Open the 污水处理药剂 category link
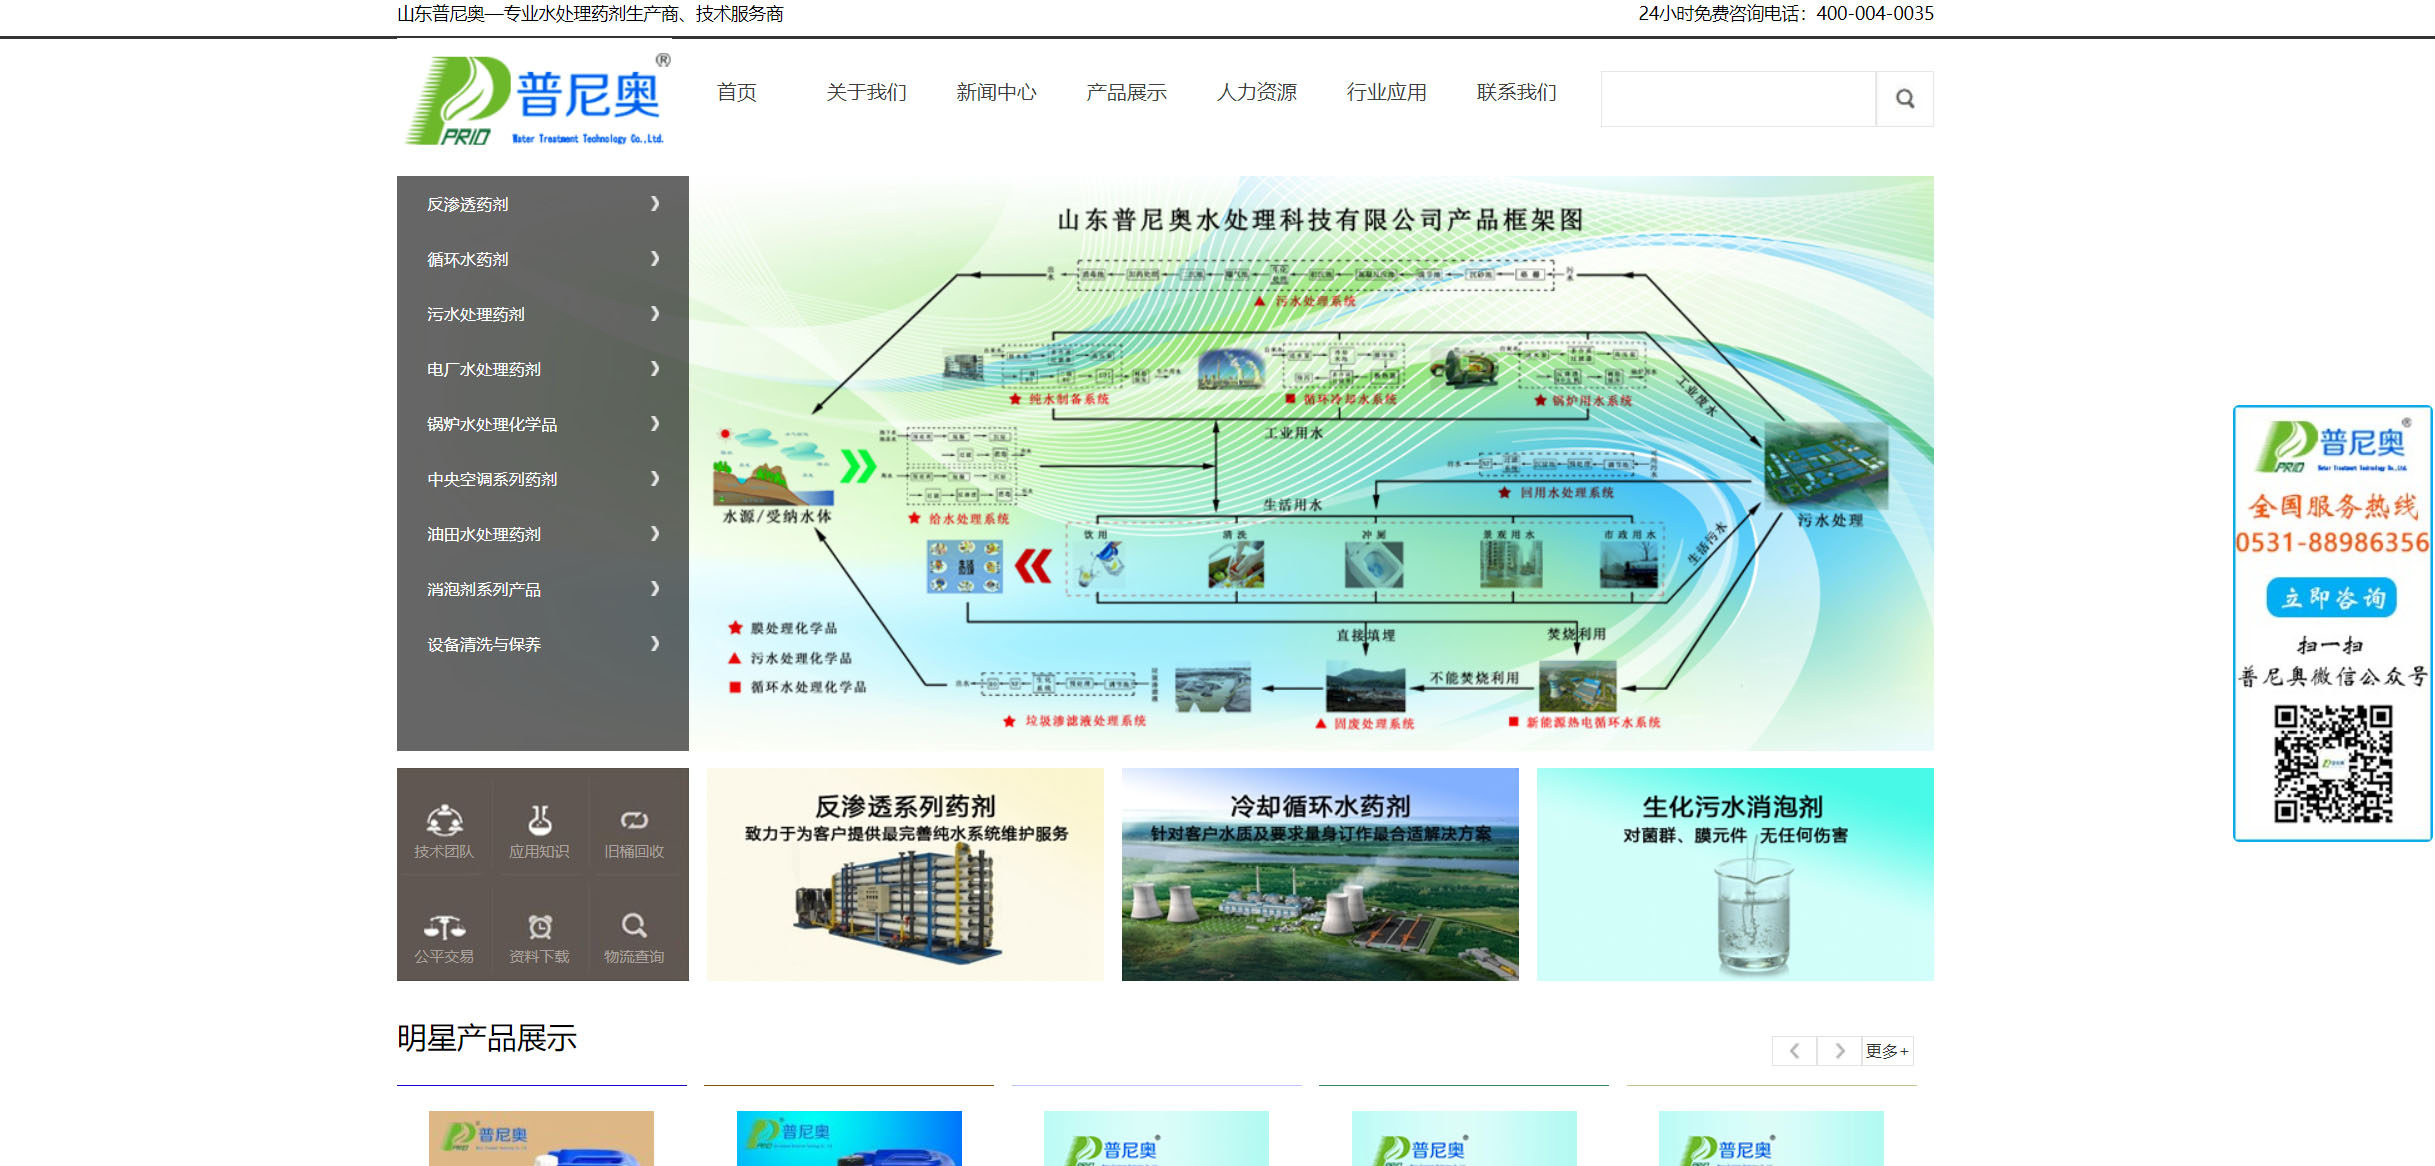Viewport: 2435px width, 1166px height. (x=476, y=314)
